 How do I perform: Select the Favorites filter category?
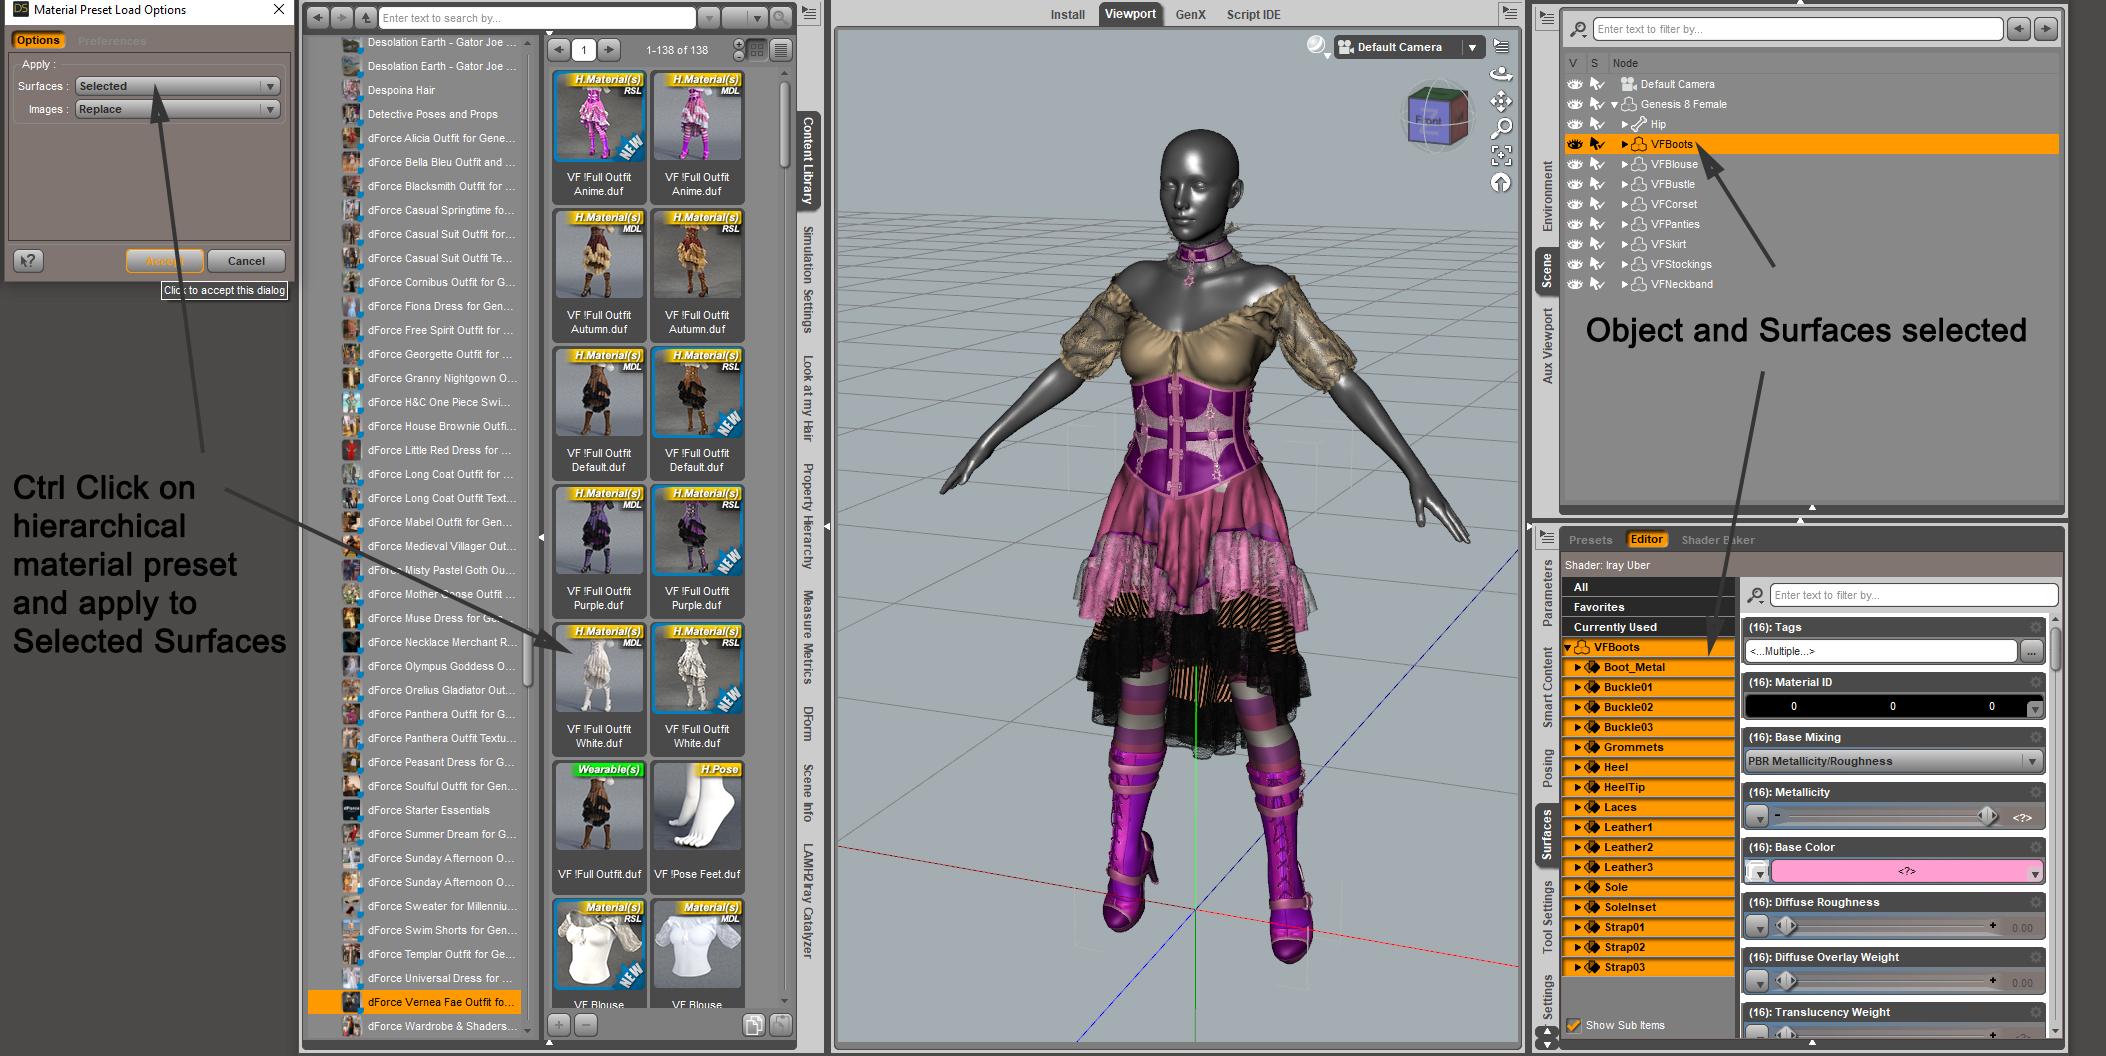tap(1648, 607)
